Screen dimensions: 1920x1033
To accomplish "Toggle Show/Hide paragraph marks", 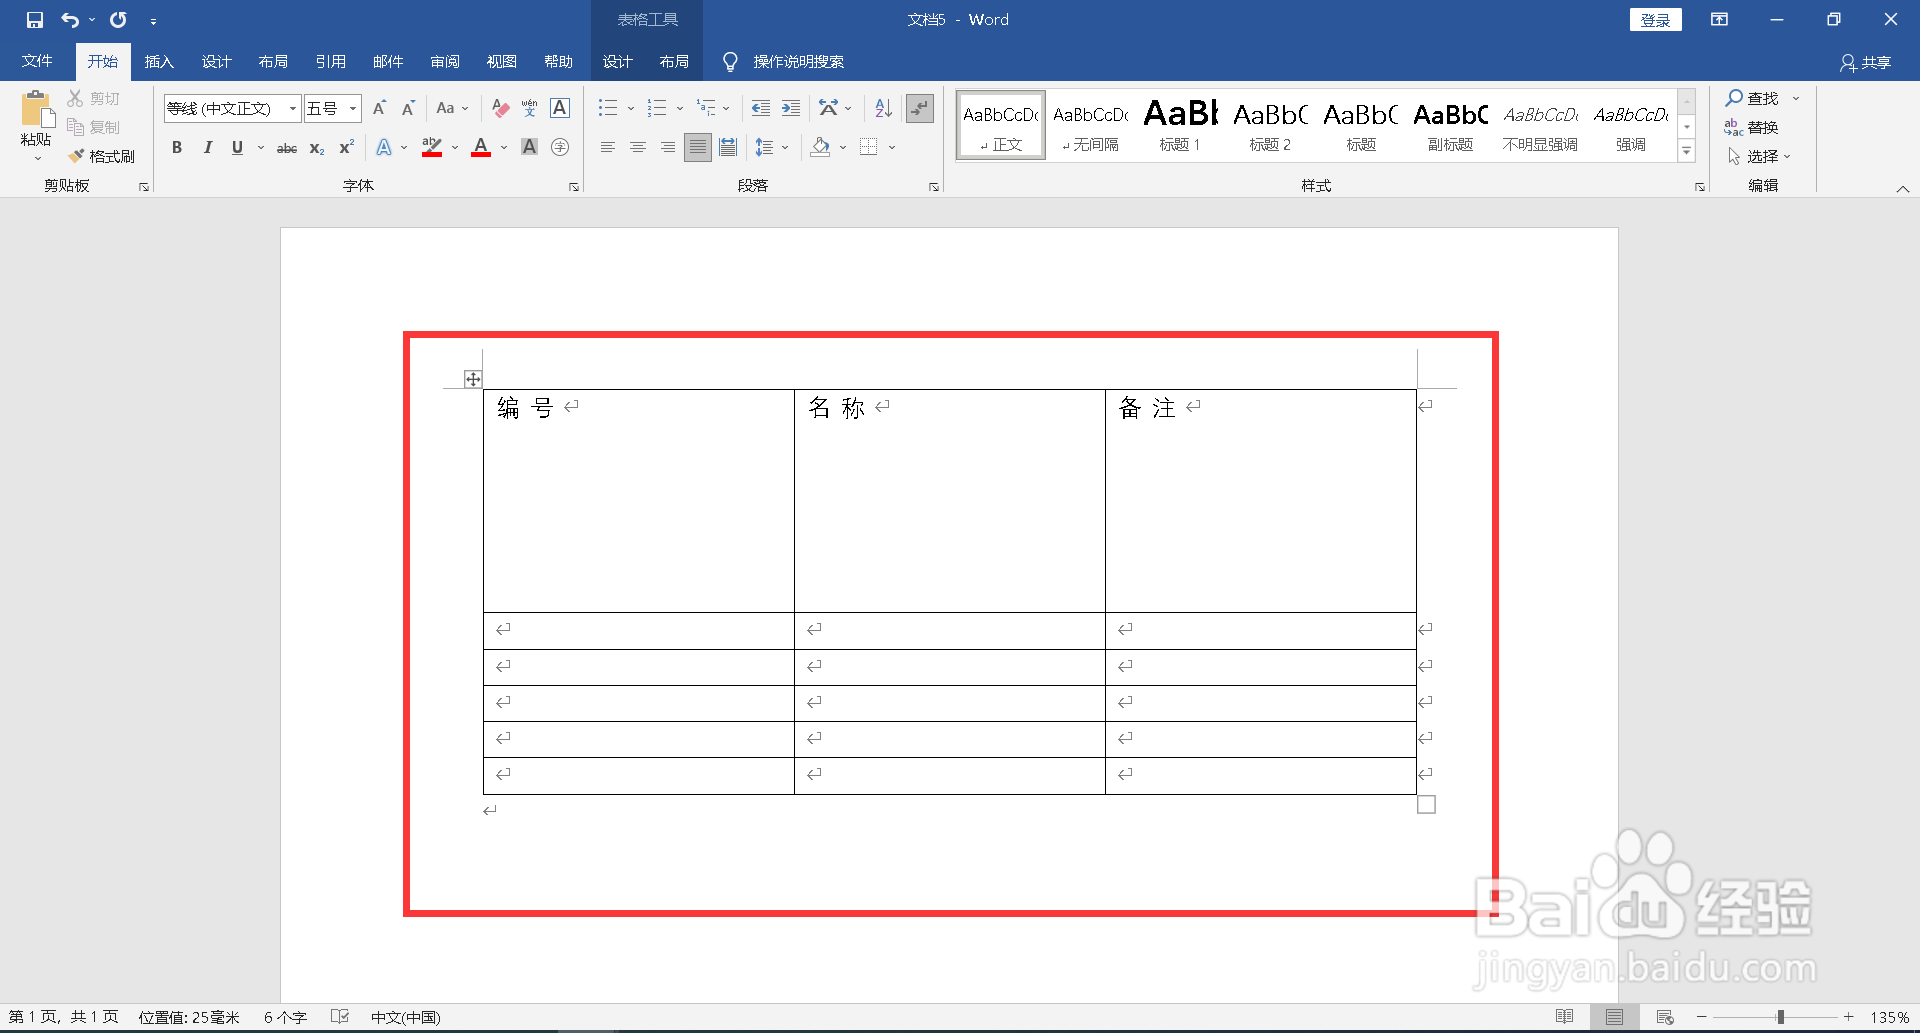I will (x=920, y=108).
